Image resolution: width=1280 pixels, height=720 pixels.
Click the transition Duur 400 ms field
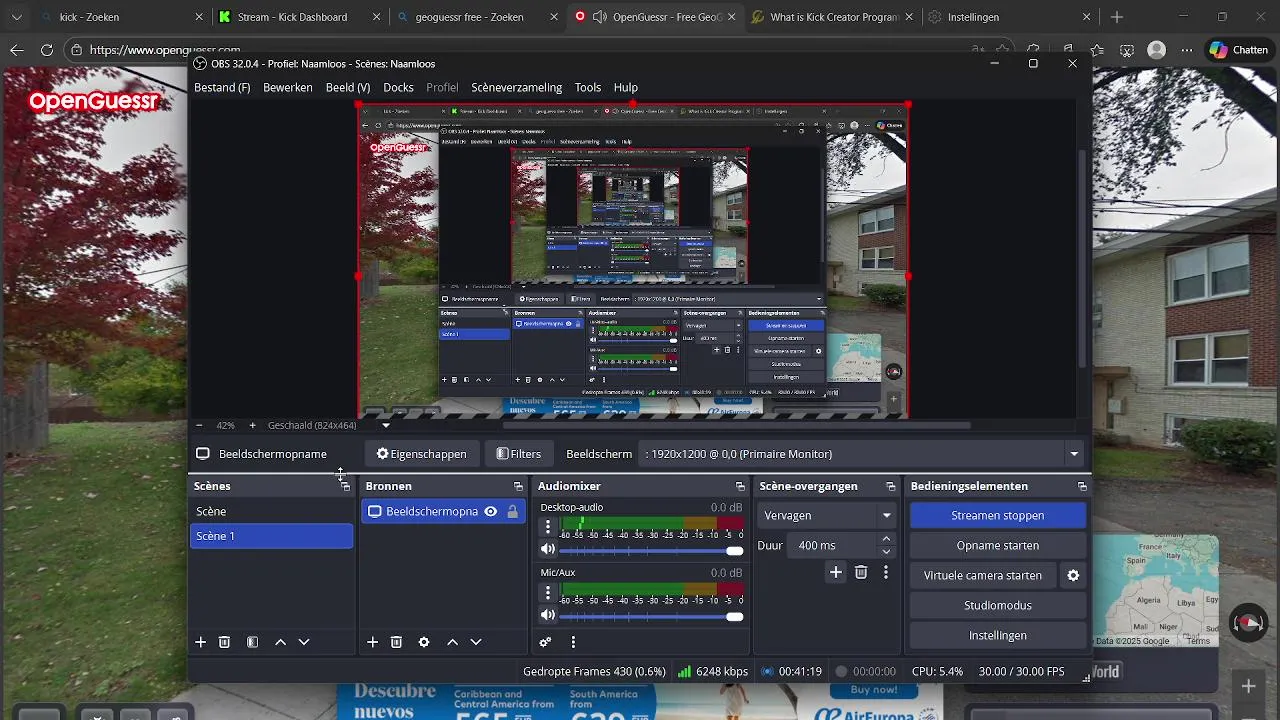pyautogui.click(x=830, y=545)
